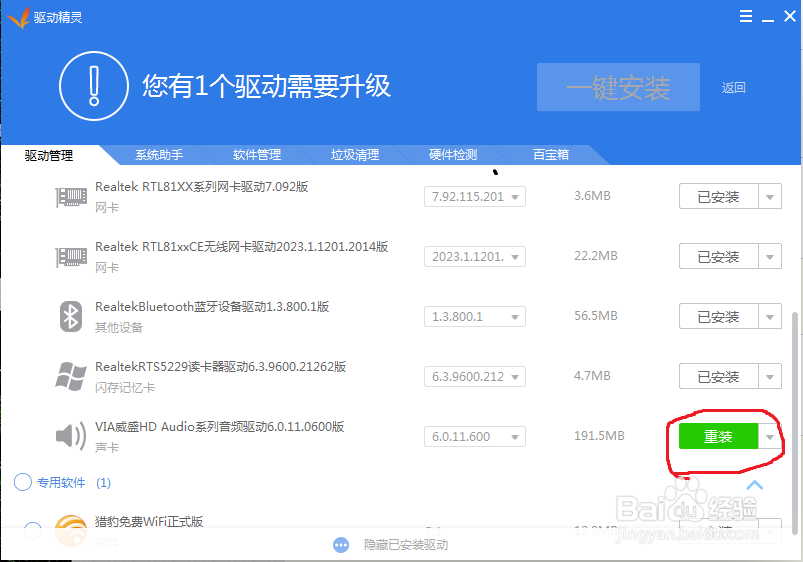Open version dropdown 2023.1.1201.
Screen dimensions: 803x562
[475, 257]
